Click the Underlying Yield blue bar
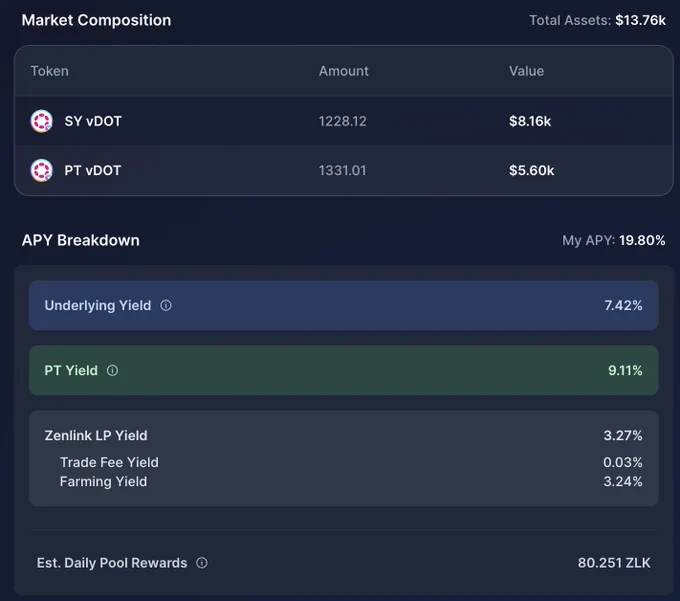Image resolution: width=680 pixels, height=601 pixels. tap(343, 305)
